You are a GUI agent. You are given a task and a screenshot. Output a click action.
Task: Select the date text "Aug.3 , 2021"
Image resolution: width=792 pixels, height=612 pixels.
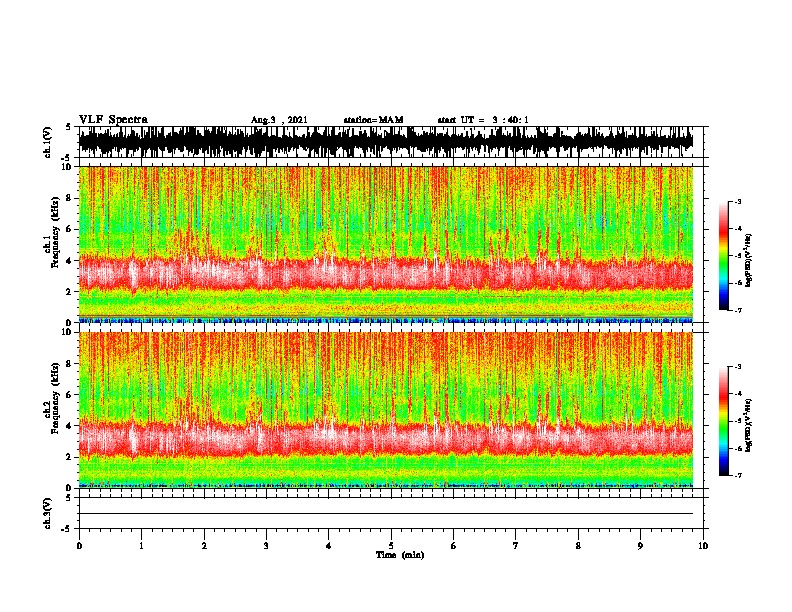click(x=279, y=120)
